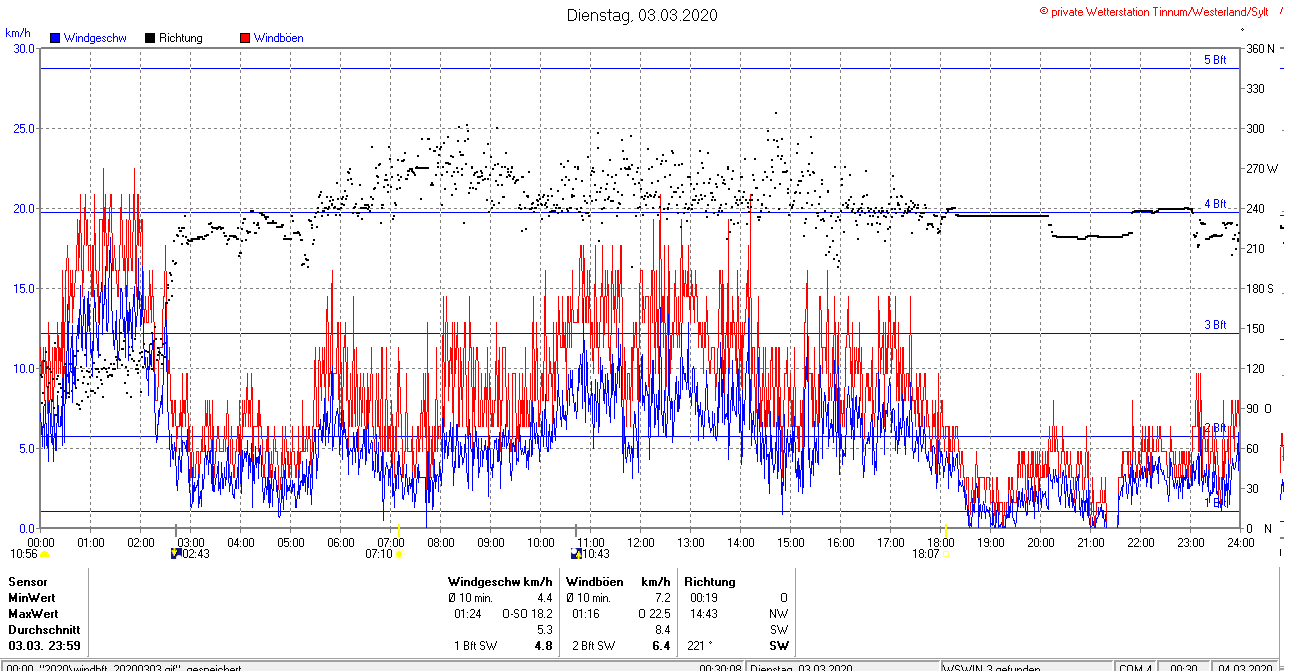Click the 07:10 sunrise time label

coord(378,553)
